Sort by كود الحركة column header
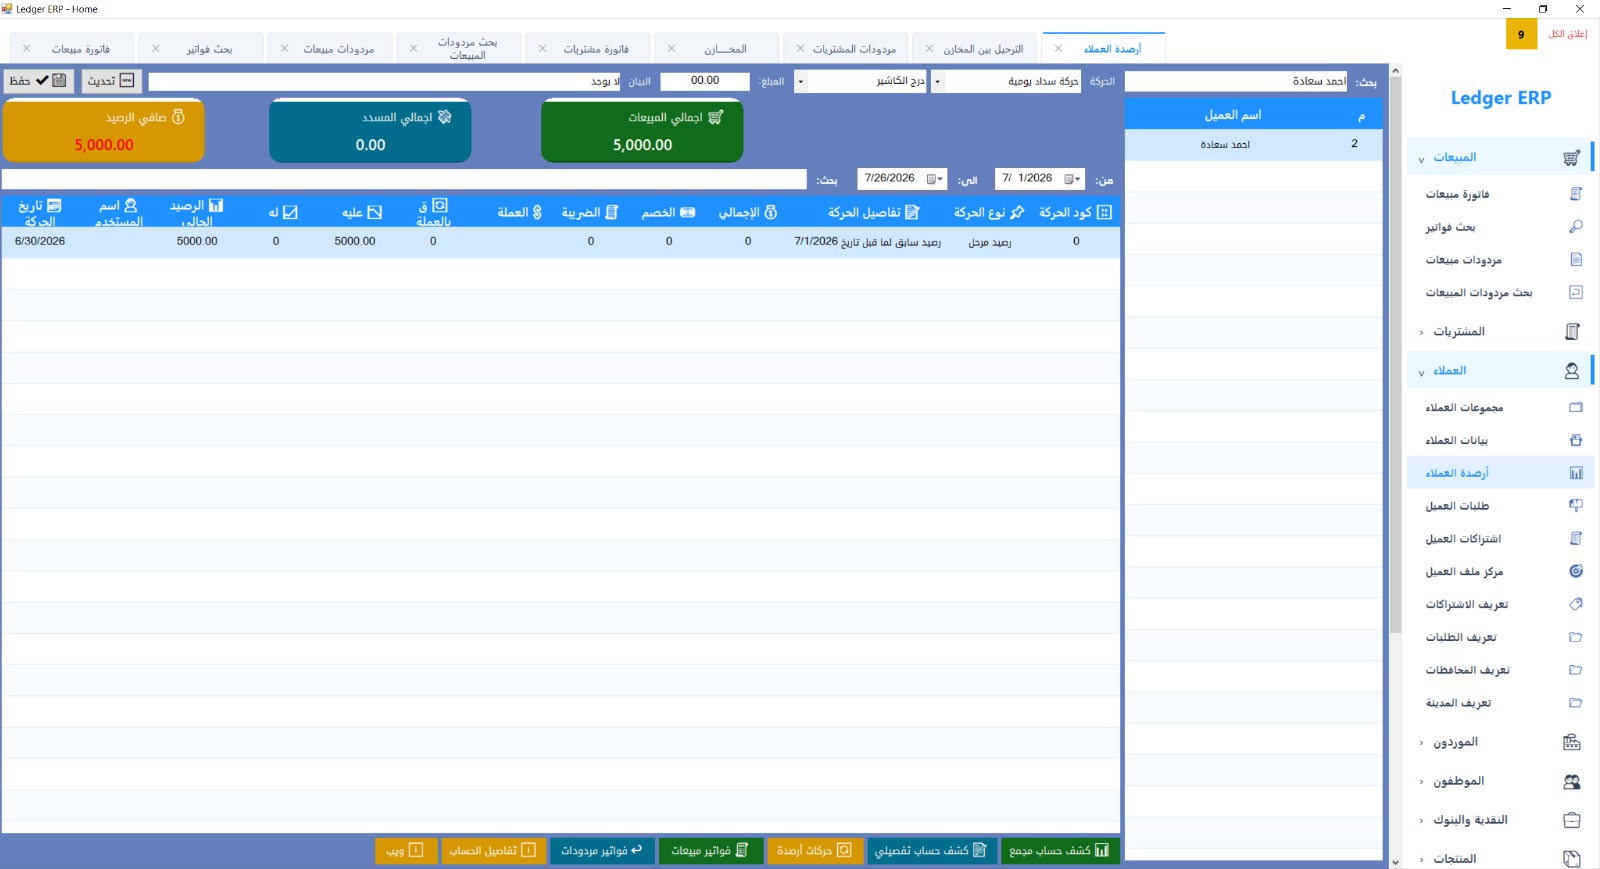This screenshot has height=869, width=1600. (1076, 212)
